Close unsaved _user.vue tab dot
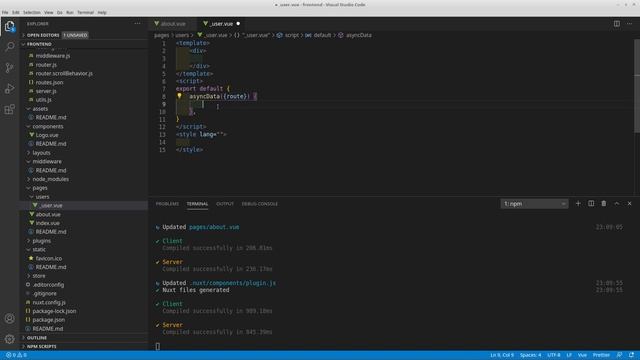The height and width of the screenshot is (360, 640). [x=238, y=24]
